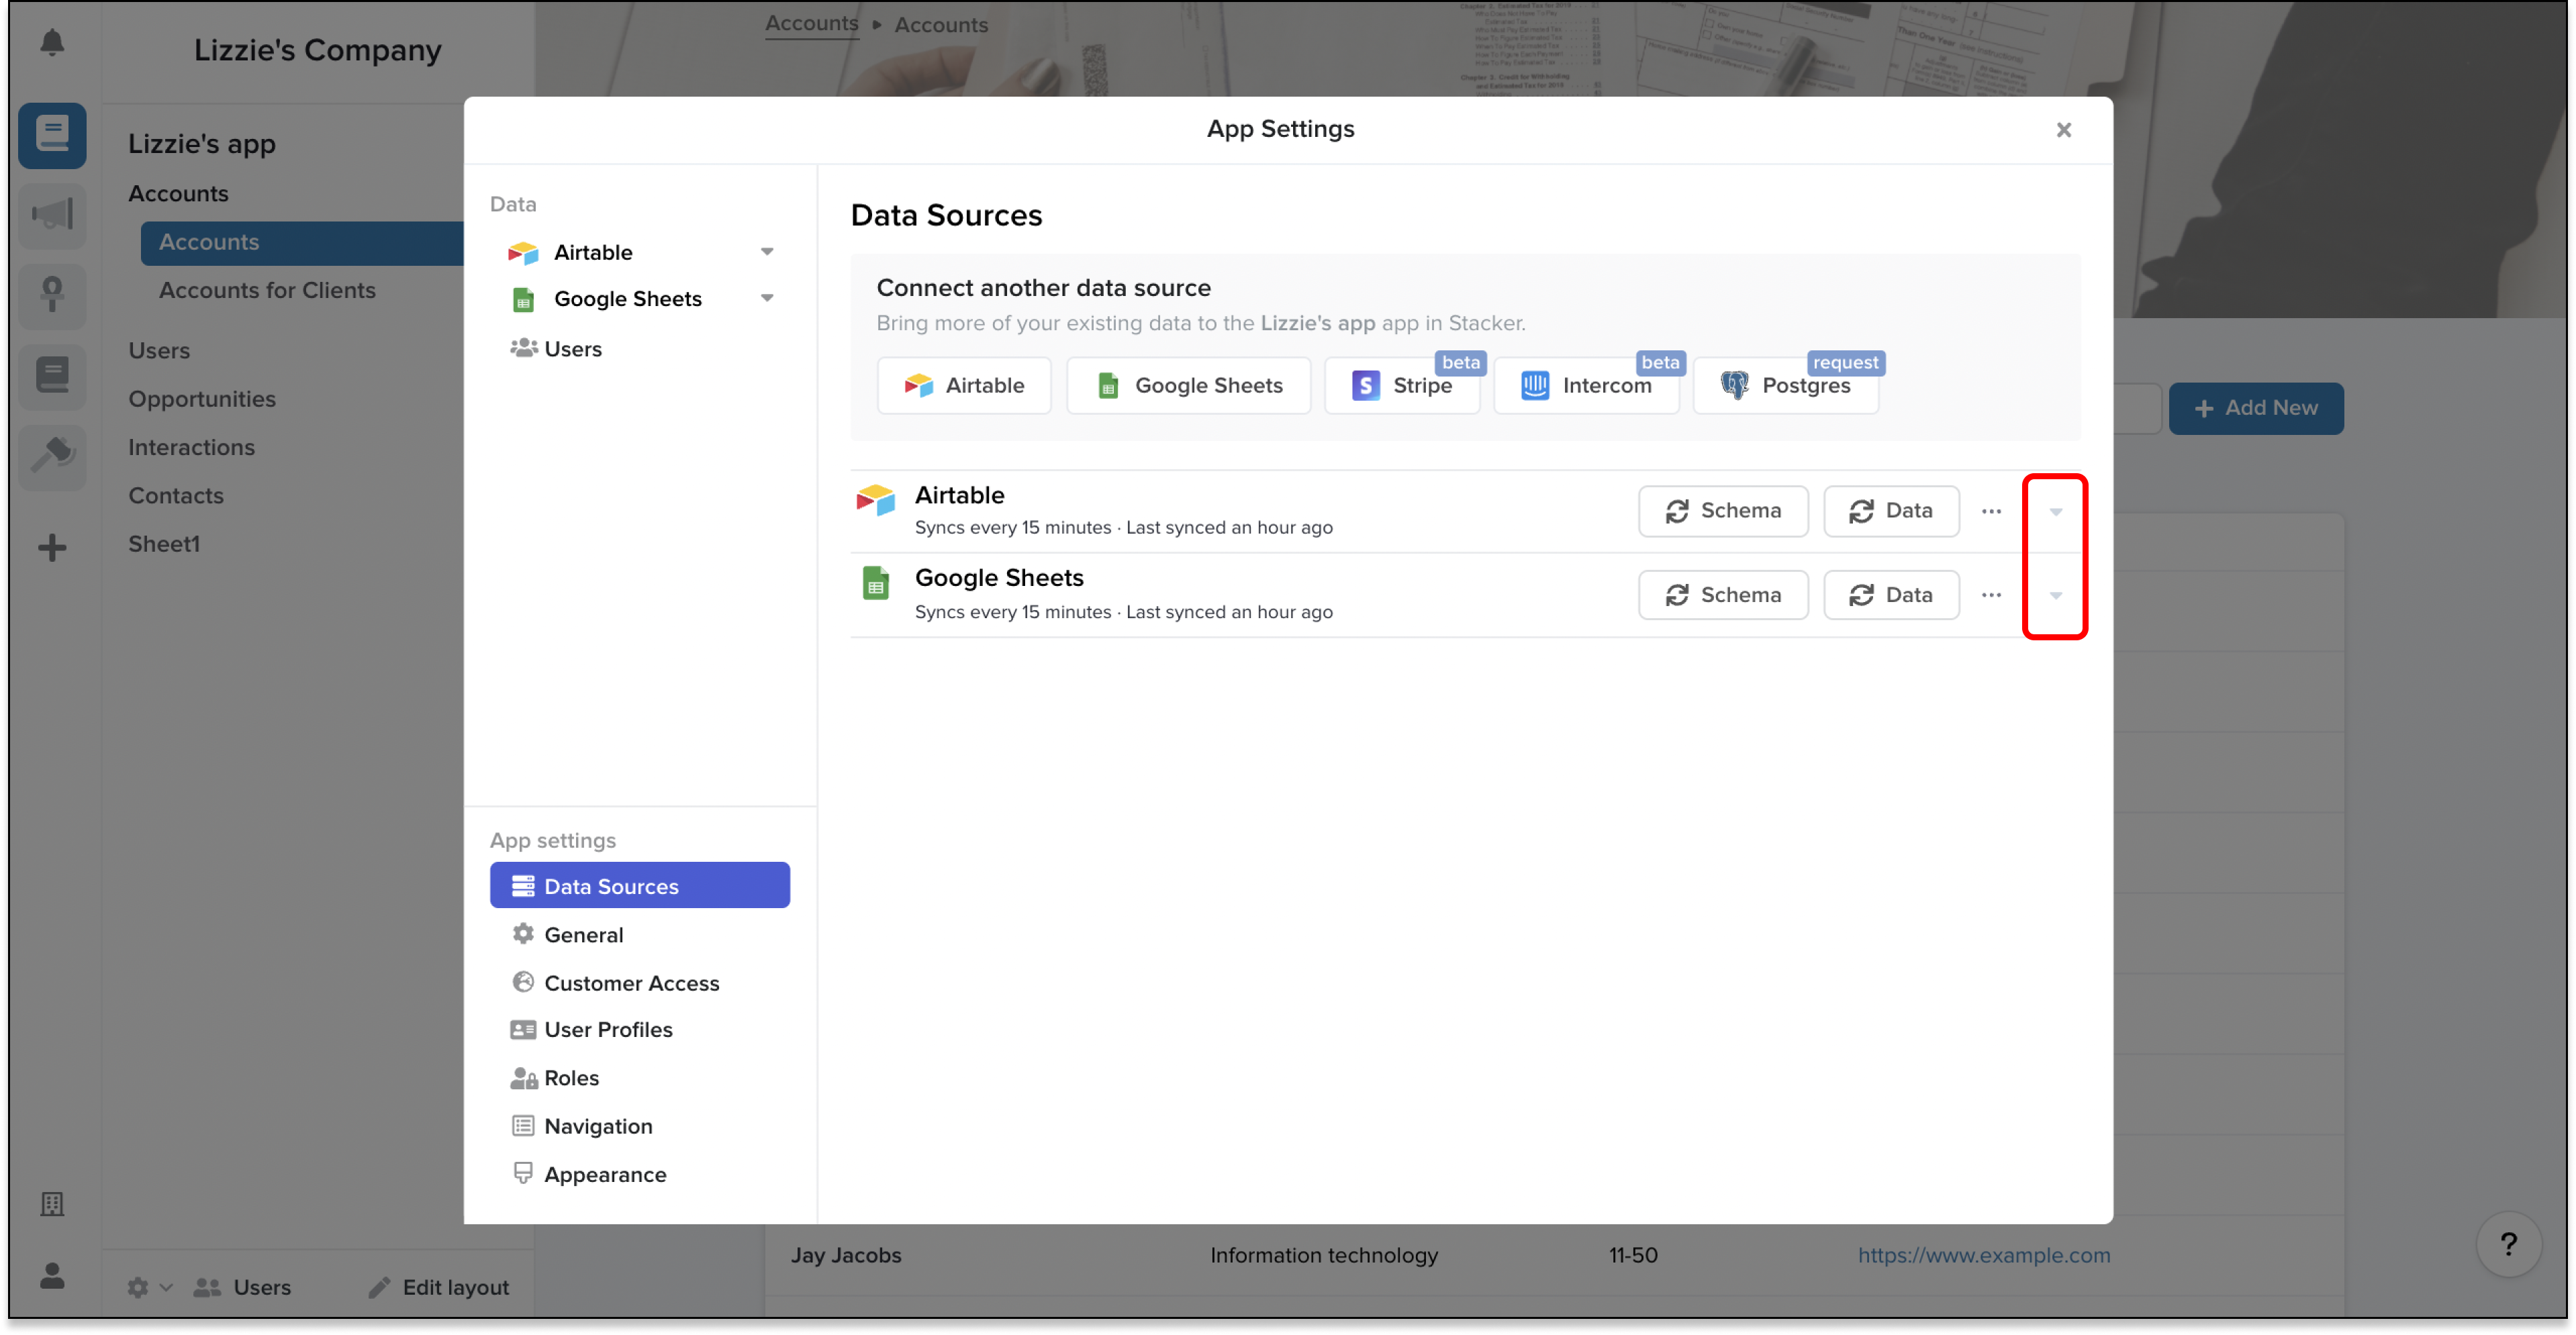2576x1335 pixels.
Task: Connect a new Airtable data source
Action: pos(964,385)
